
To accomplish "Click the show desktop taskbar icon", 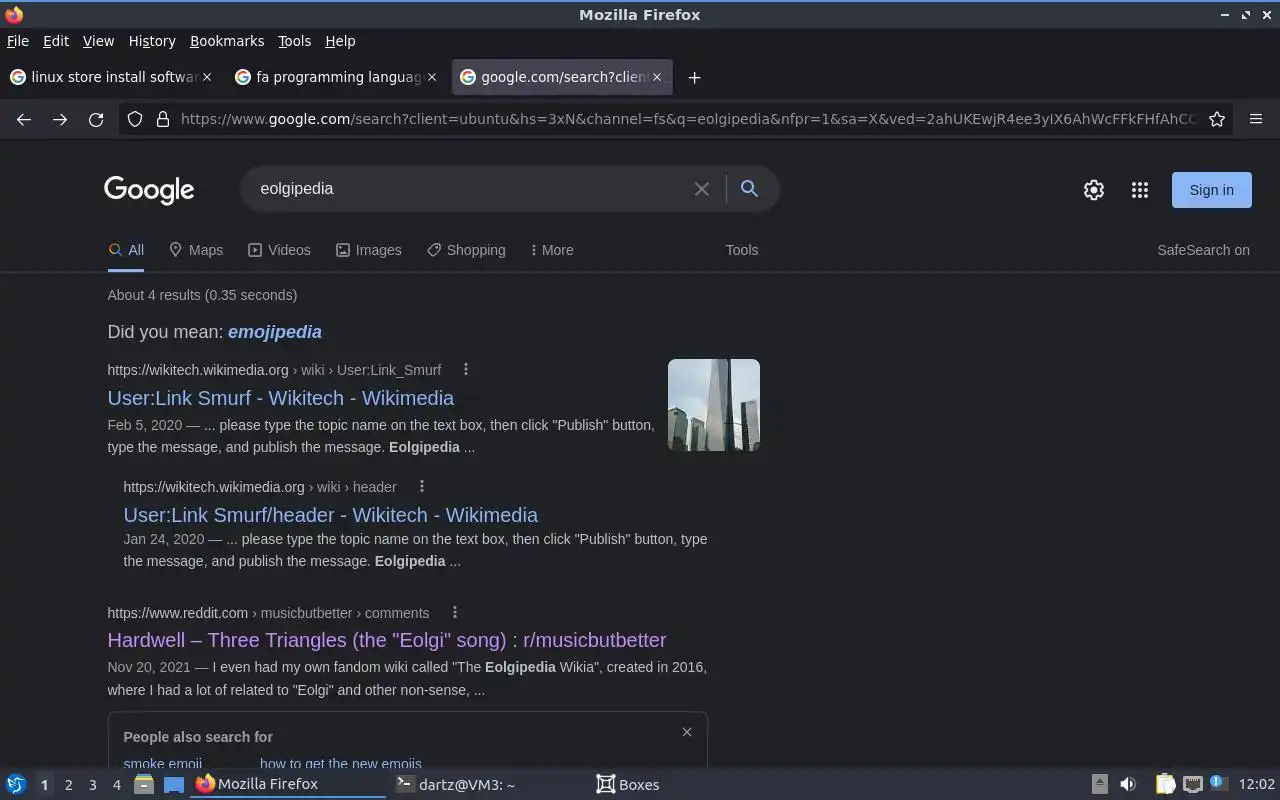I will 174,785.
